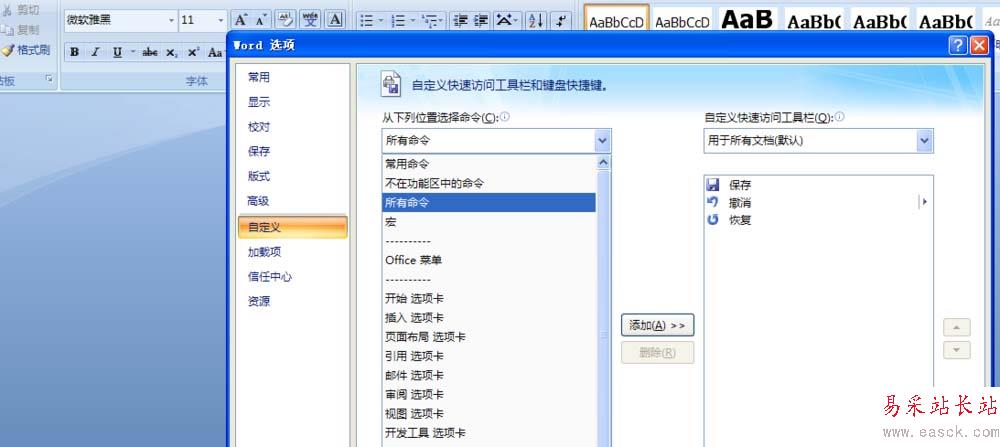Viewport: 1000px width, 447px height.
Task: Click the Multilevel List icon
Action: click(430, 20)
